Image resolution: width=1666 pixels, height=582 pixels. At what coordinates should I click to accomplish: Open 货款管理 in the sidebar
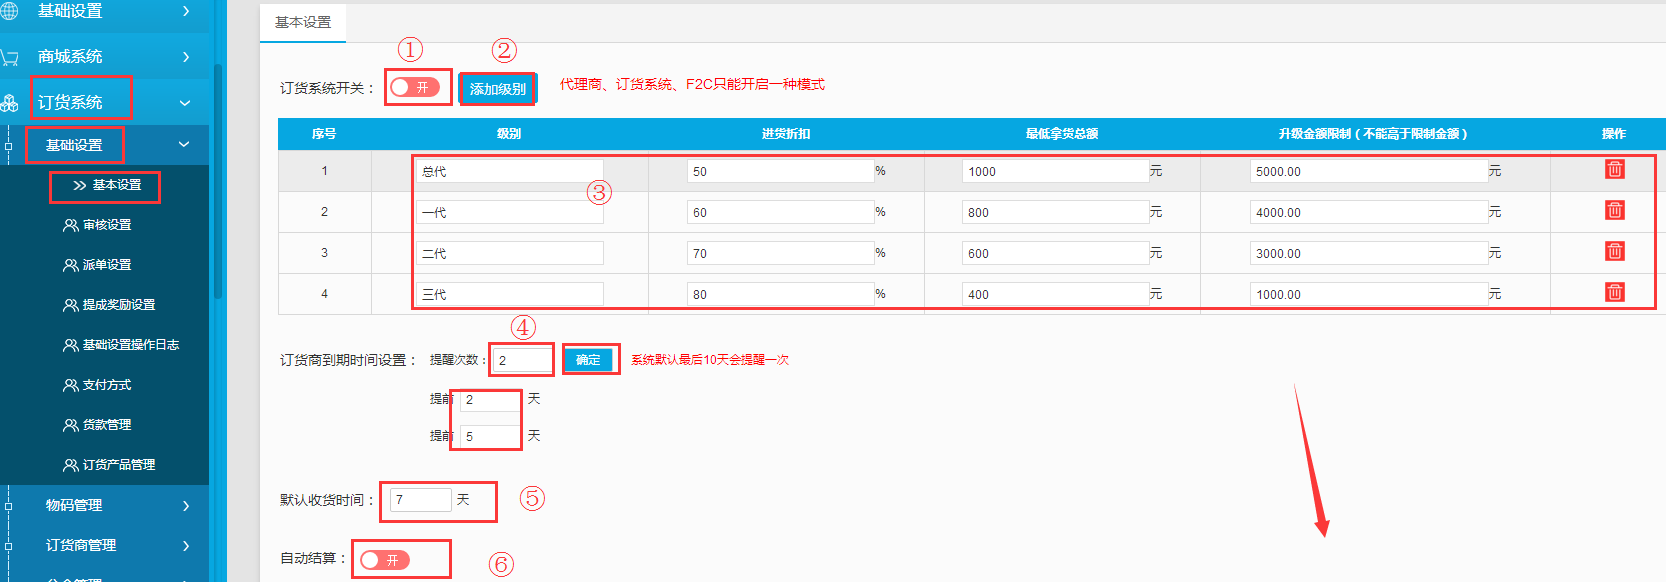pos(107,425)
